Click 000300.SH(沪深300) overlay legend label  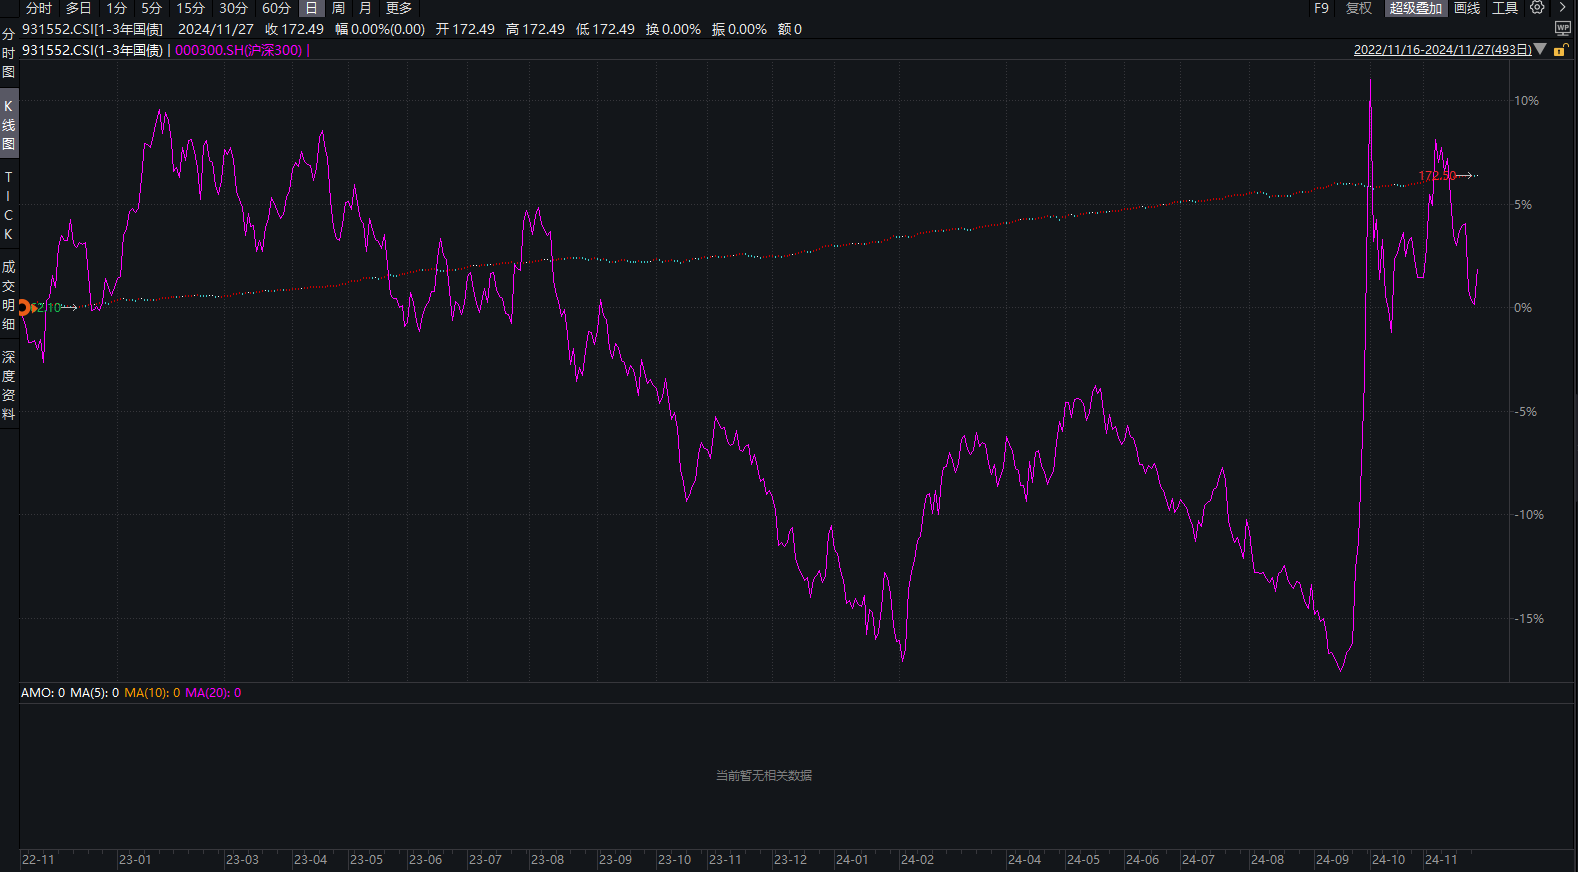(239, 50)
